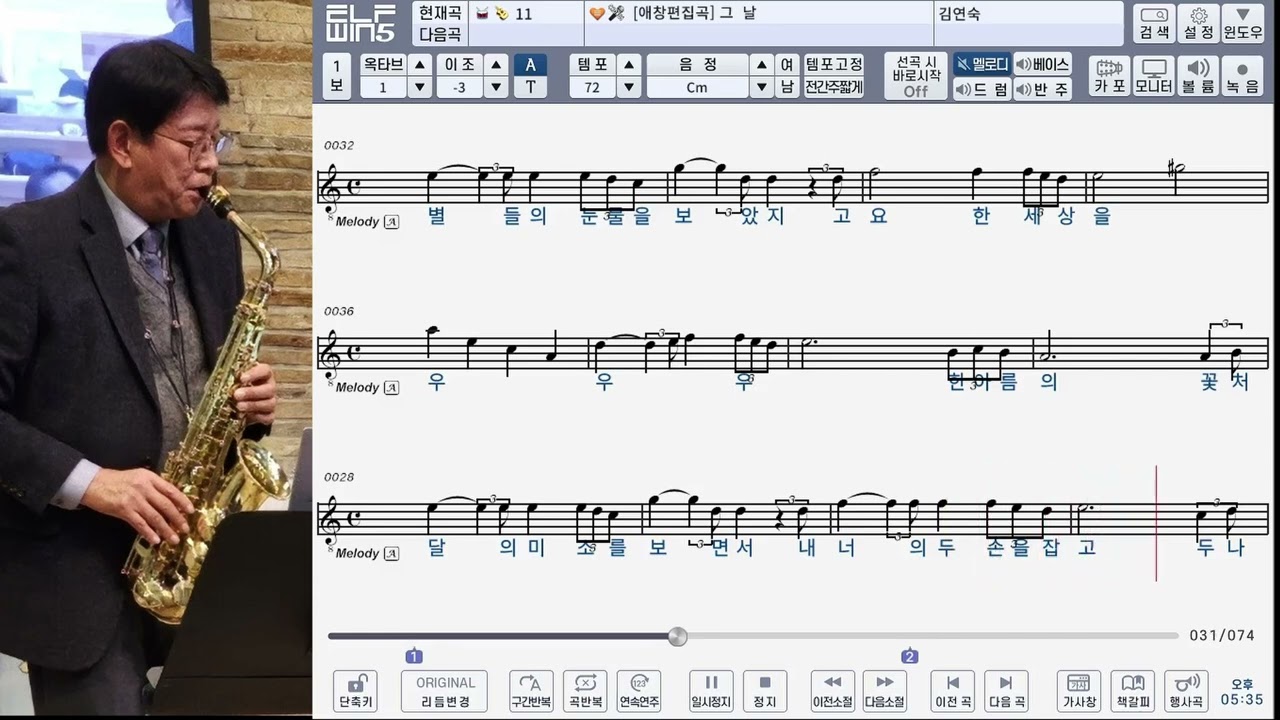Stop playback with 정지 button

pyautogui.click(x=765, y=691)
